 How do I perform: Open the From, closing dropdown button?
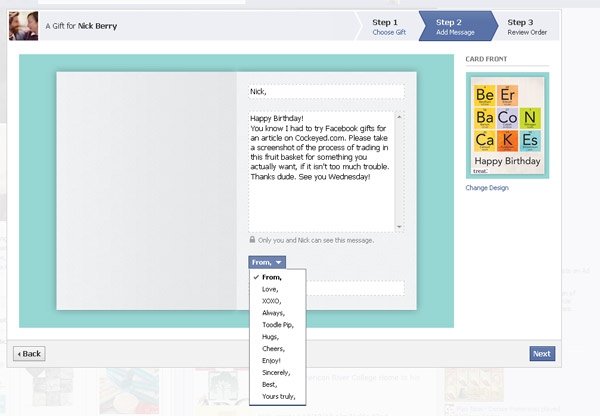pos(267,263)
